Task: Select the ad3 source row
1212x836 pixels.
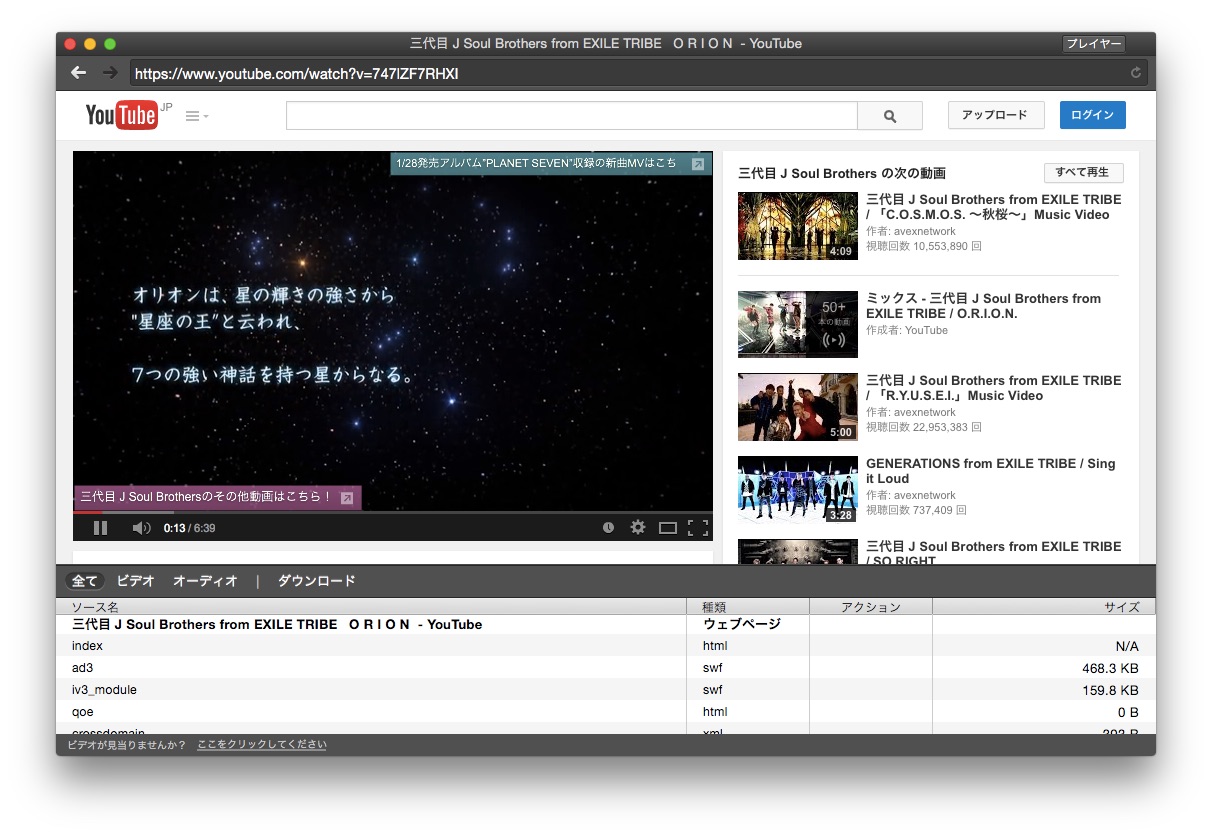Action: coord(606,668)
